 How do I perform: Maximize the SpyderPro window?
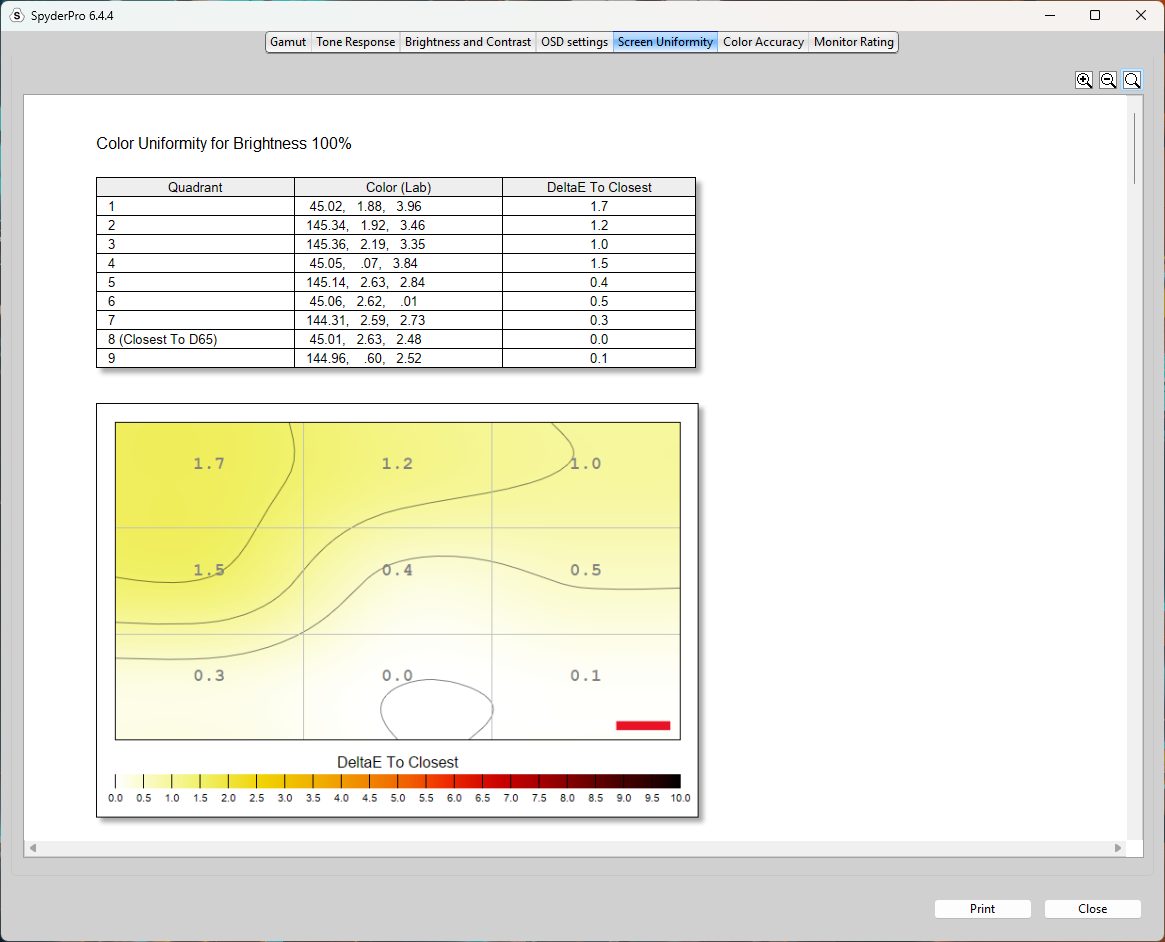(1094, 16)
